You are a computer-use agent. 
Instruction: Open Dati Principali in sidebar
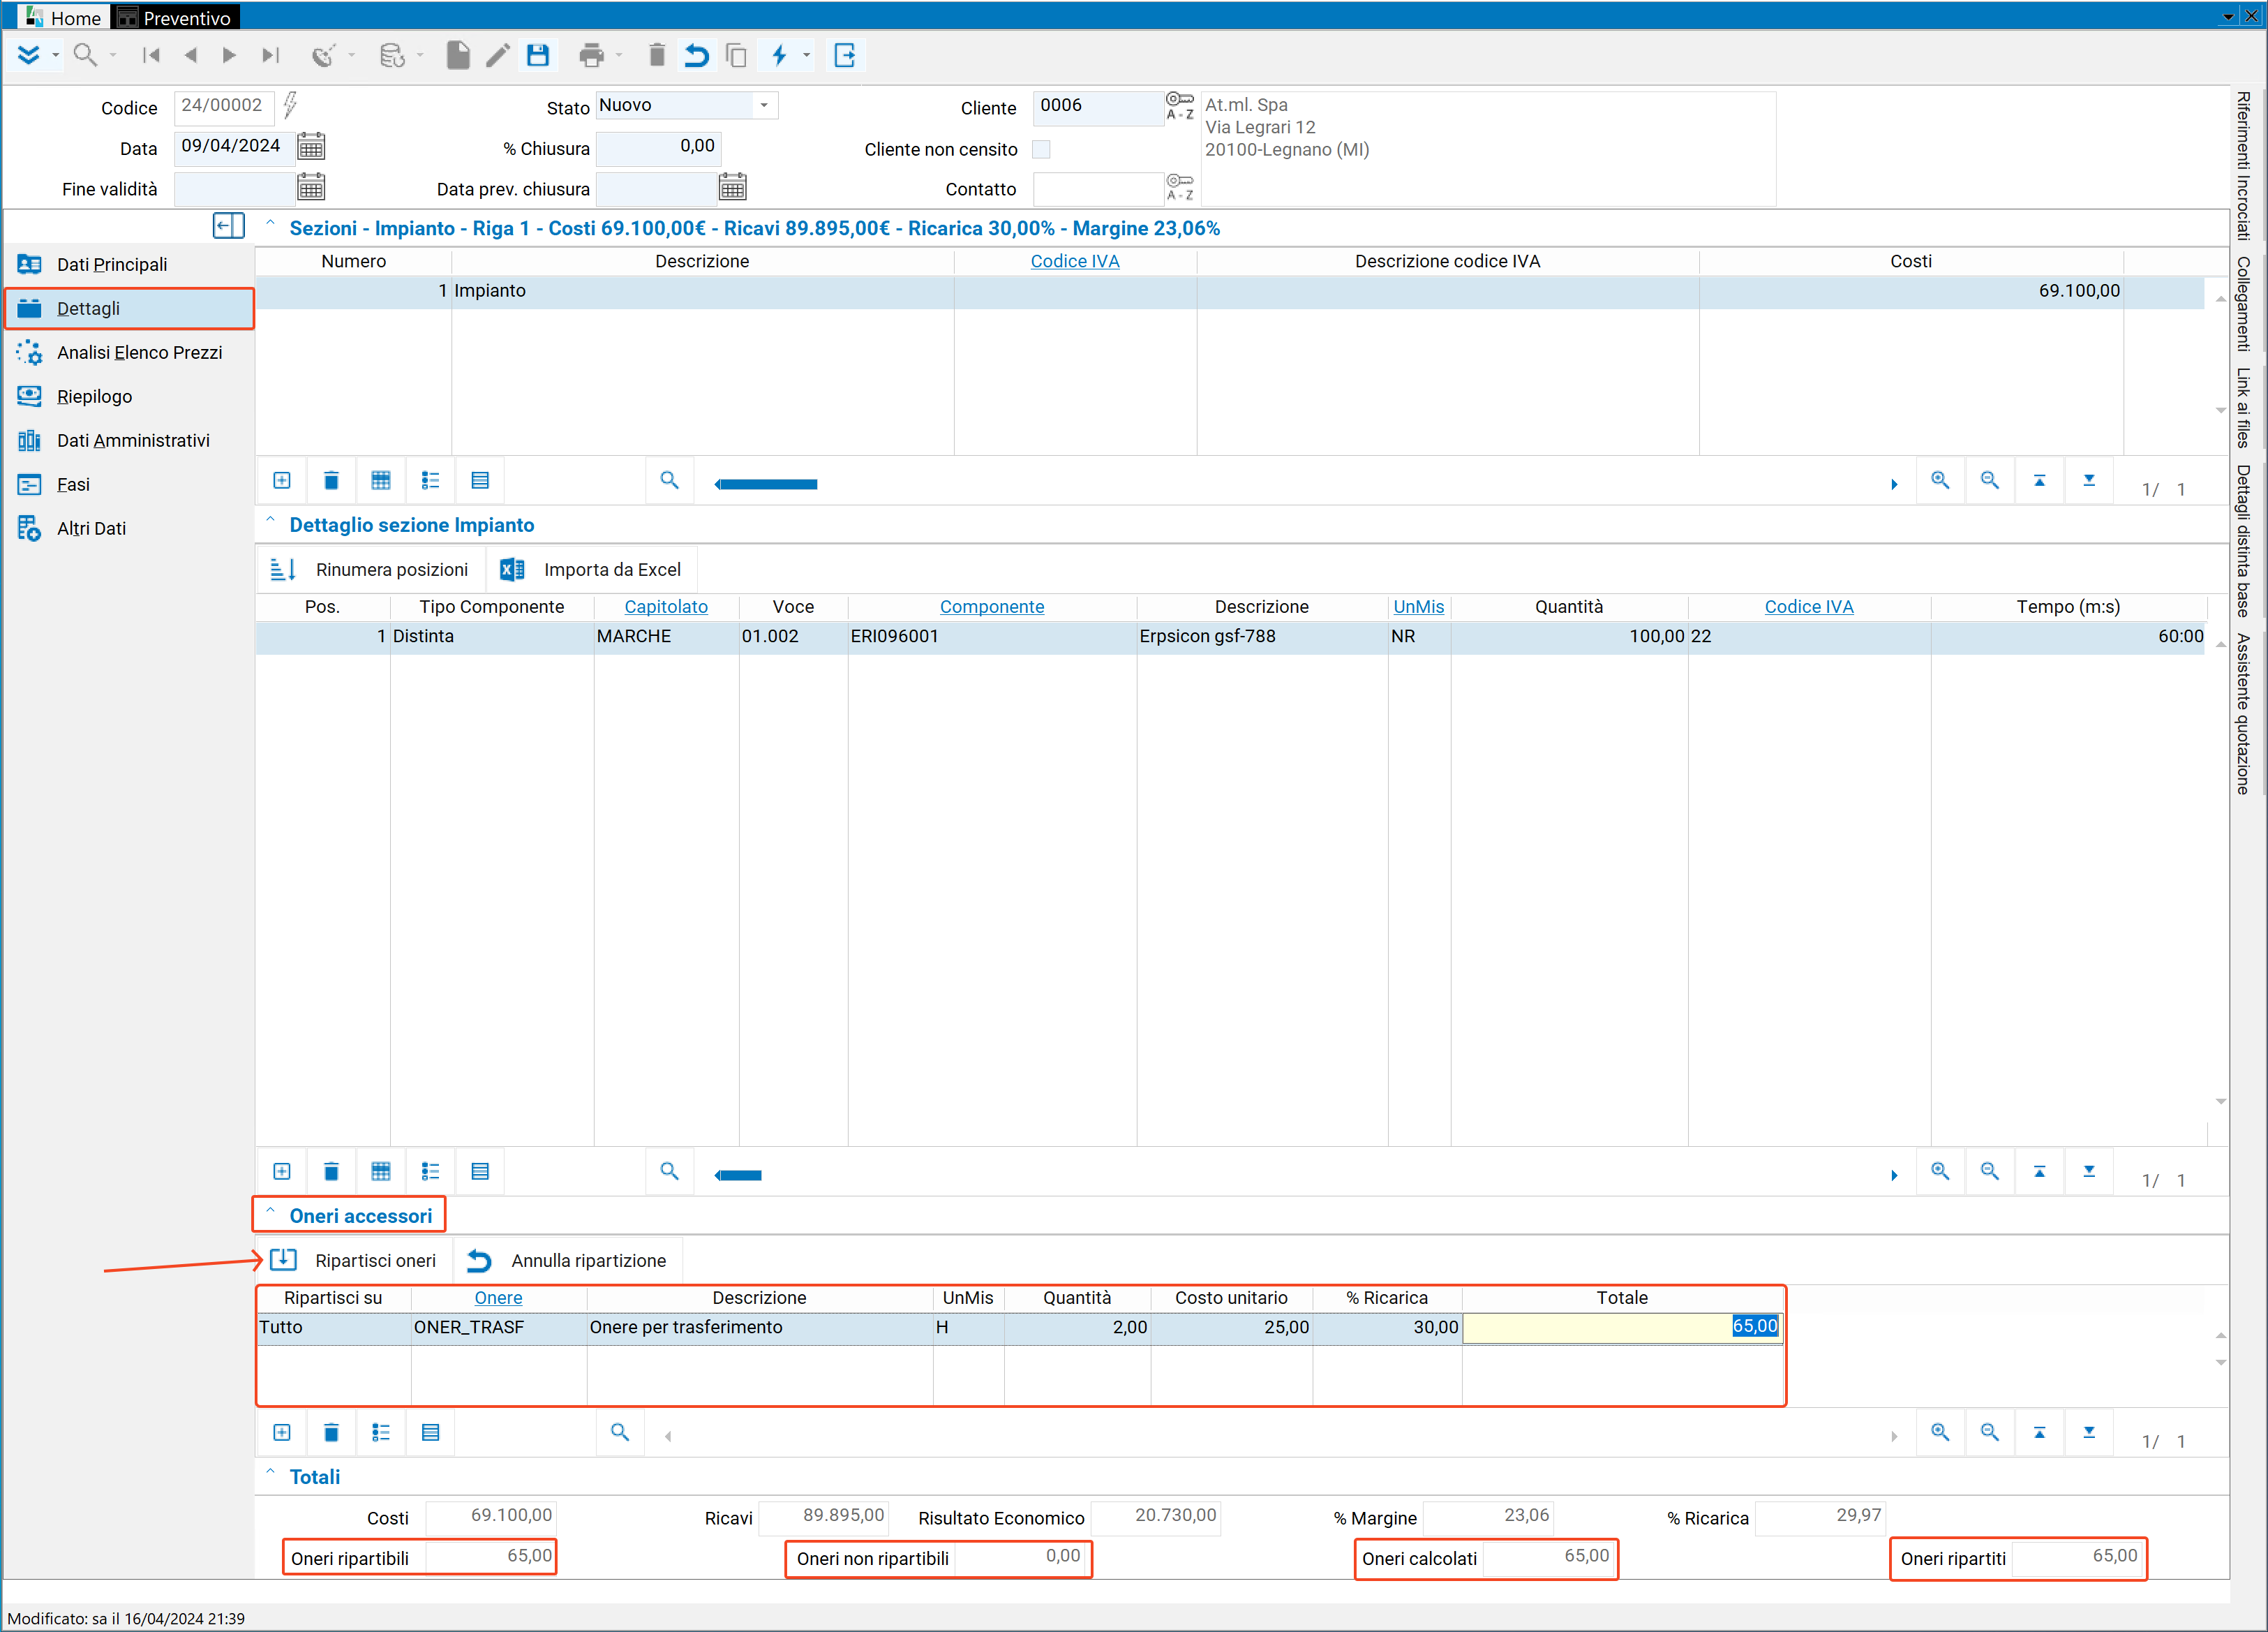(111, 264)
